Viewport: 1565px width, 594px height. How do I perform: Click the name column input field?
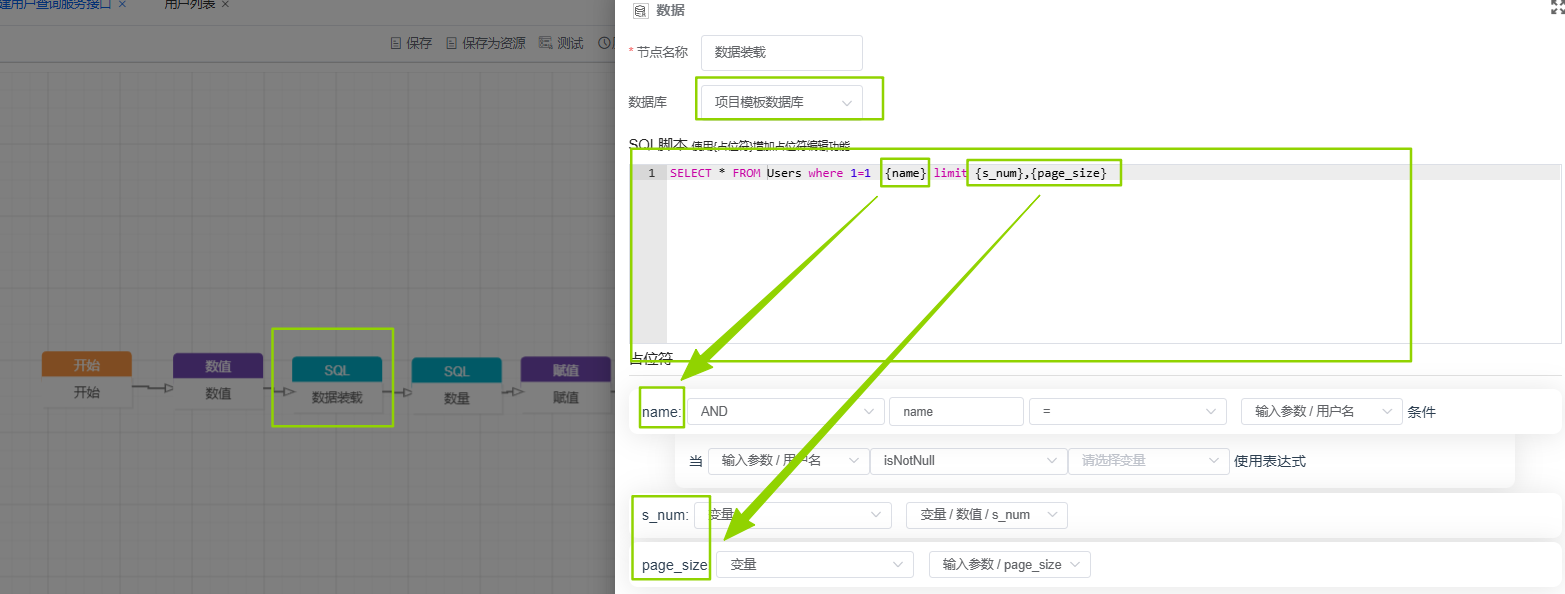click(955, 411)
